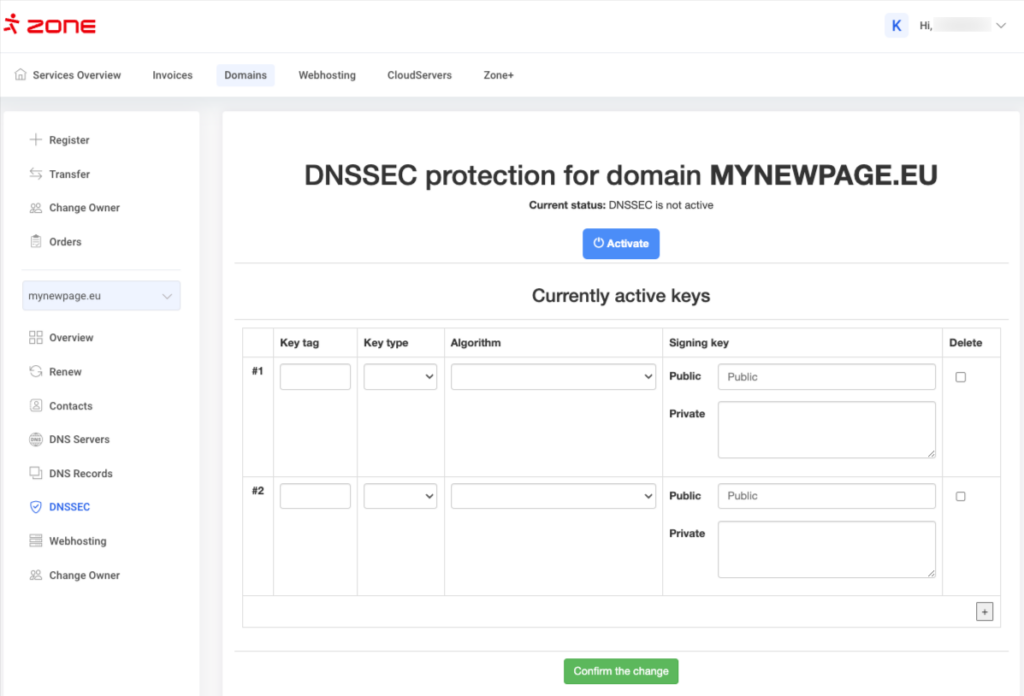This screenshot has width=1024, height=696.
Task: Click the Renew refresh icon
Action: click(36, 372)
